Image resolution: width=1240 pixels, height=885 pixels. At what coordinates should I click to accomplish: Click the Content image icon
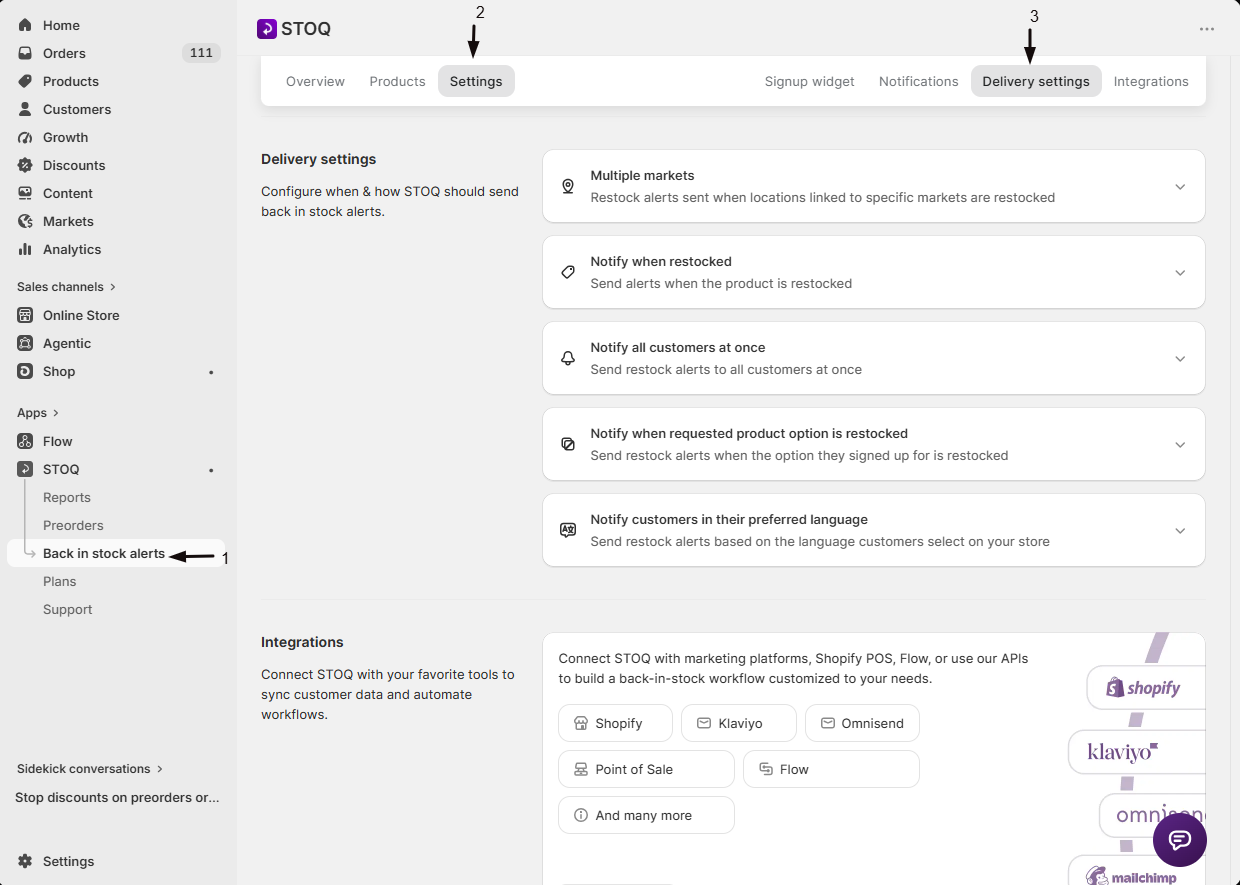click(25, 193)
